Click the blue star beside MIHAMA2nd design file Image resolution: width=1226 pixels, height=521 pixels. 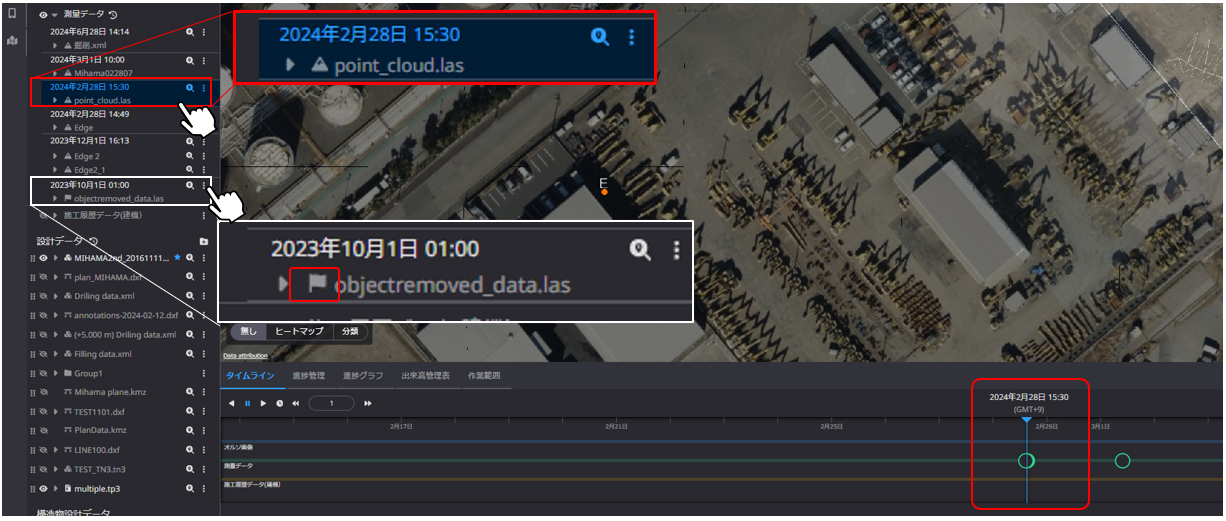coord(178,257)
